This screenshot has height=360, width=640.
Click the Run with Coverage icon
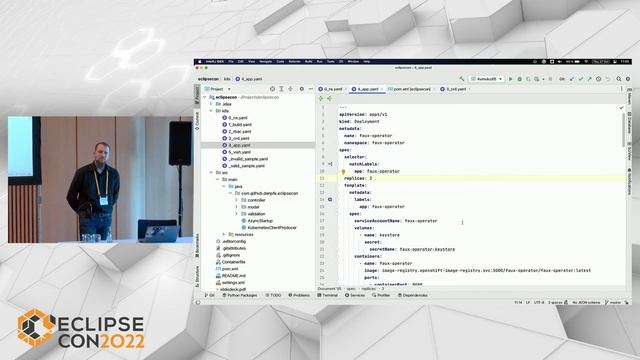click(x=528, y=79)
